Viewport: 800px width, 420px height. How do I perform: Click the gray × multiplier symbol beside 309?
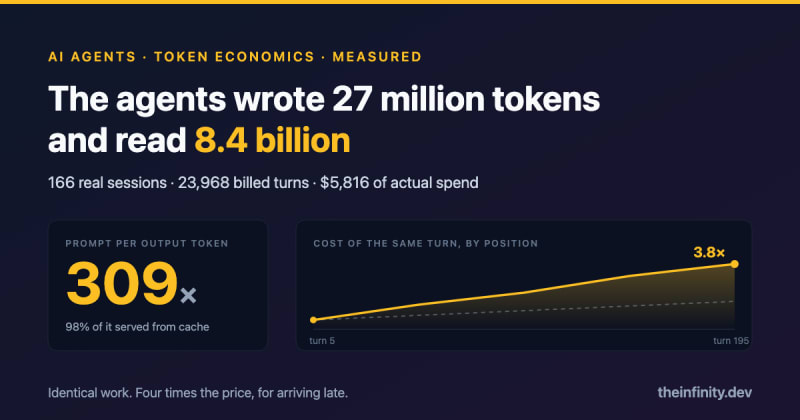click(x=188, y=295)
